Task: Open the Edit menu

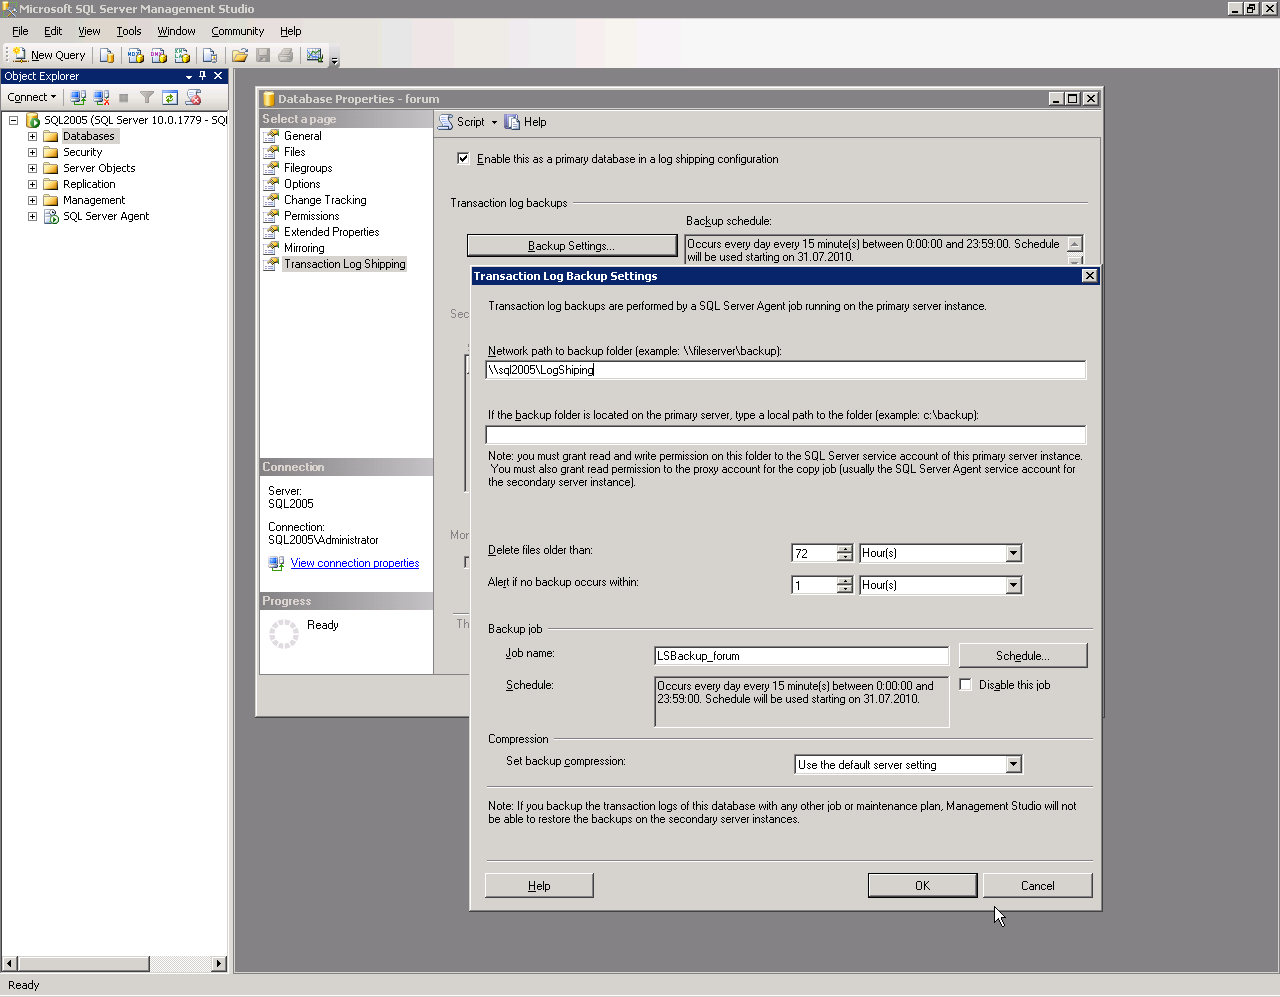Action: click(x=53, y=31)
